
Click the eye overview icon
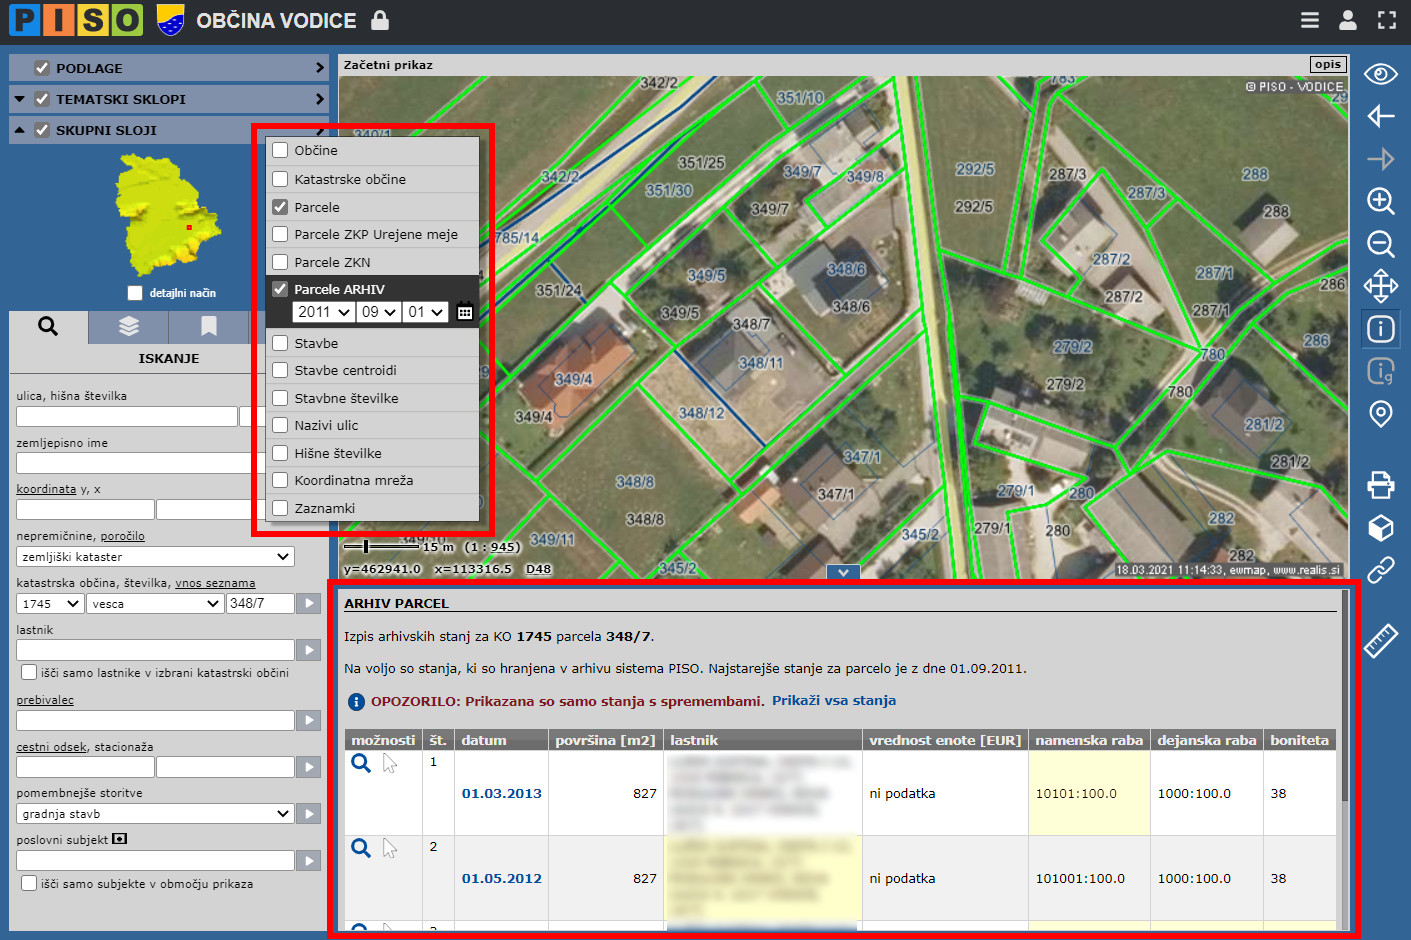(x=1381, y=74)
